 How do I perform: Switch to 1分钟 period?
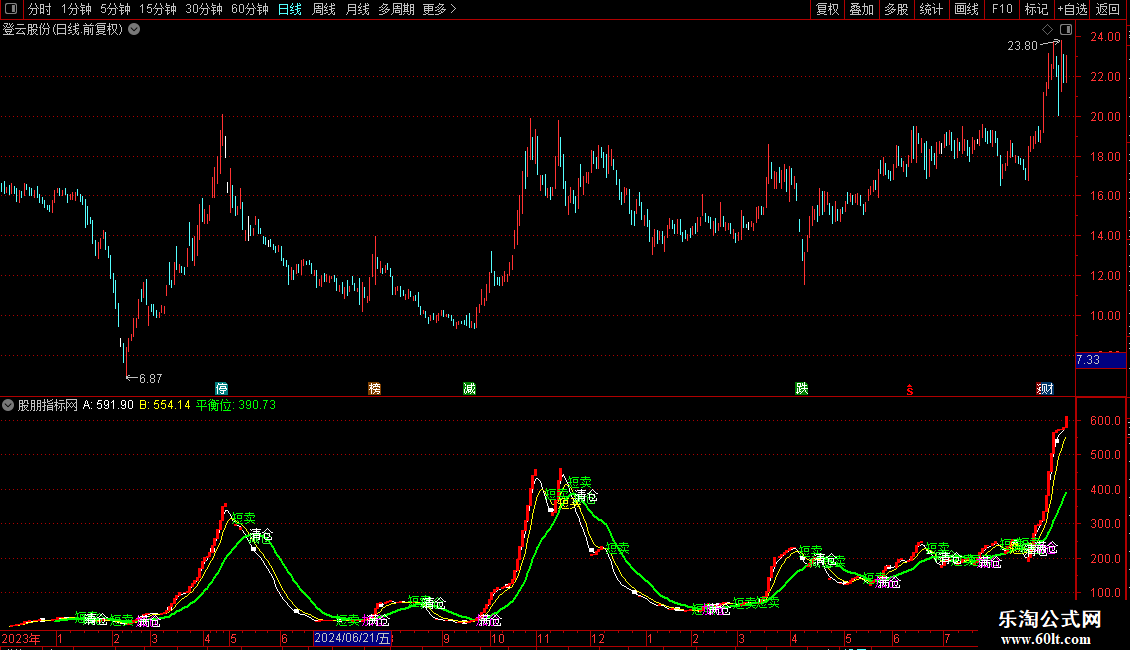pos(76,9)
